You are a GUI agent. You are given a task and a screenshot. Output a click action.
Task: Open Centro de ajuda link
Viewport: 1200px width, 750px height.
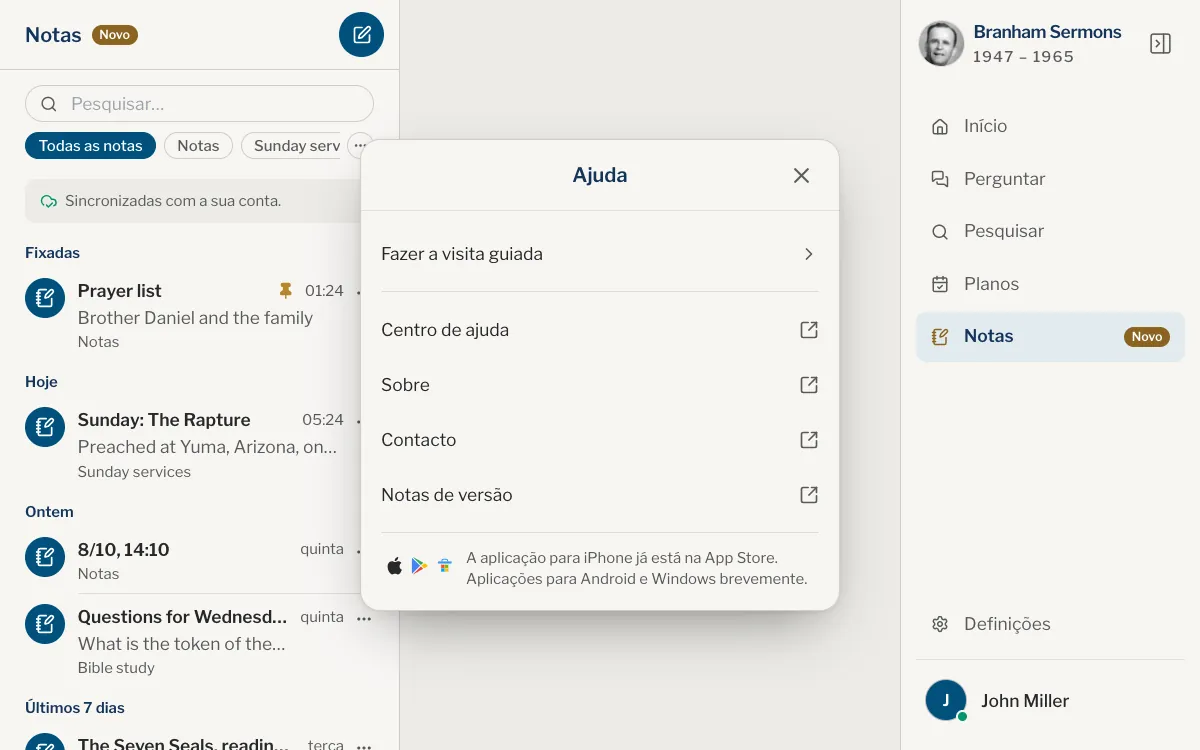pyautogui.click(x=600, y=330)
